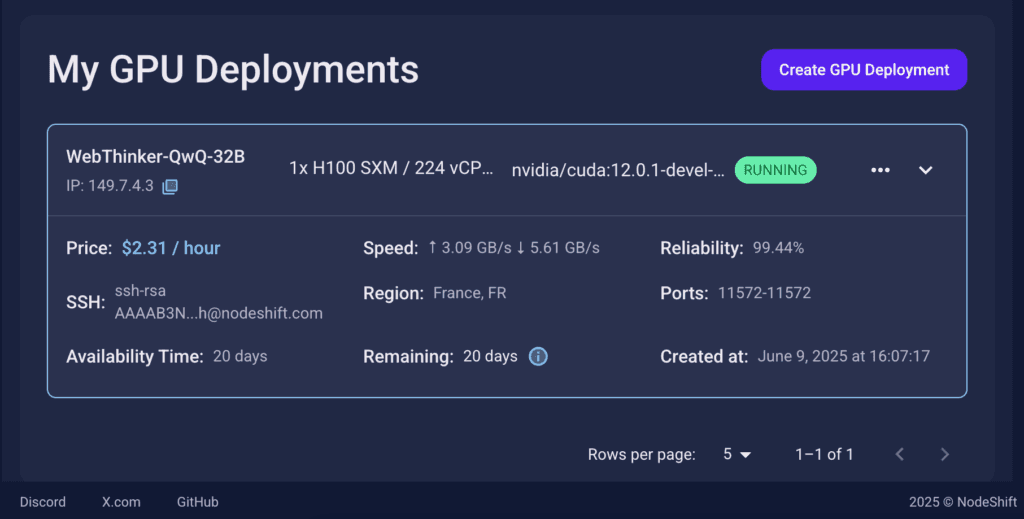Screen dimensions: 1024x519
Task: Click the 2025 © NodeShift footer text
Action: point(963,502)
